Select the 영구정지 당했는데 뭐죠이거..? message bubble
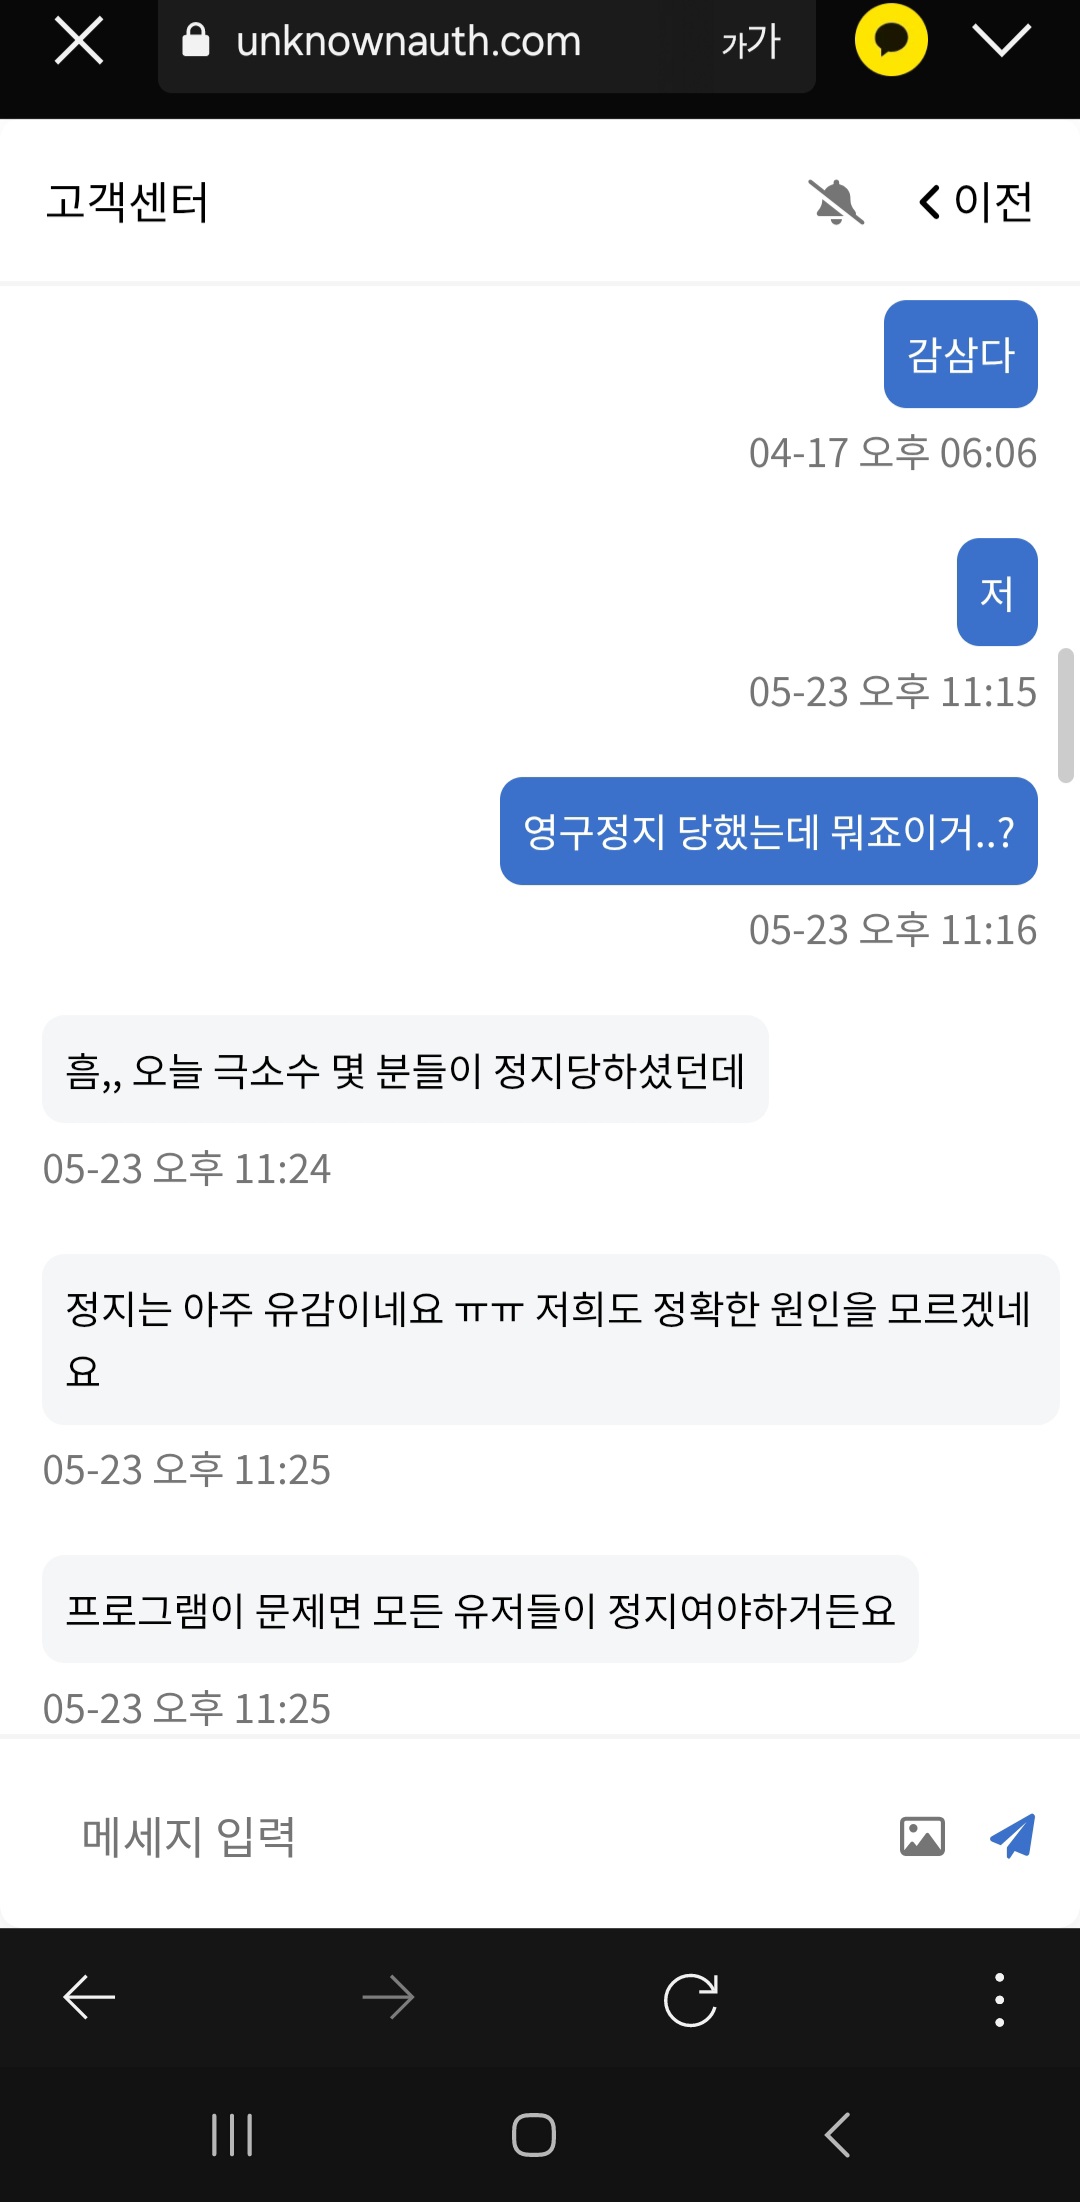 coord(768,831)
